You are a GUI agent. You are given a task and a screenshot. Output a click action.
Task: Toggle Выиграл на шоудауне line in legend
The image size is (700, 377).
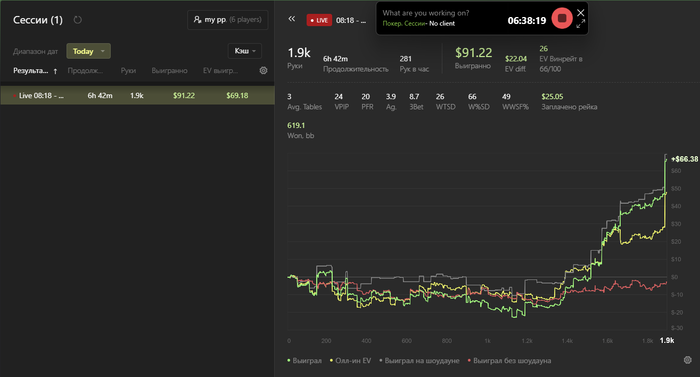click(x=419, y=360)
